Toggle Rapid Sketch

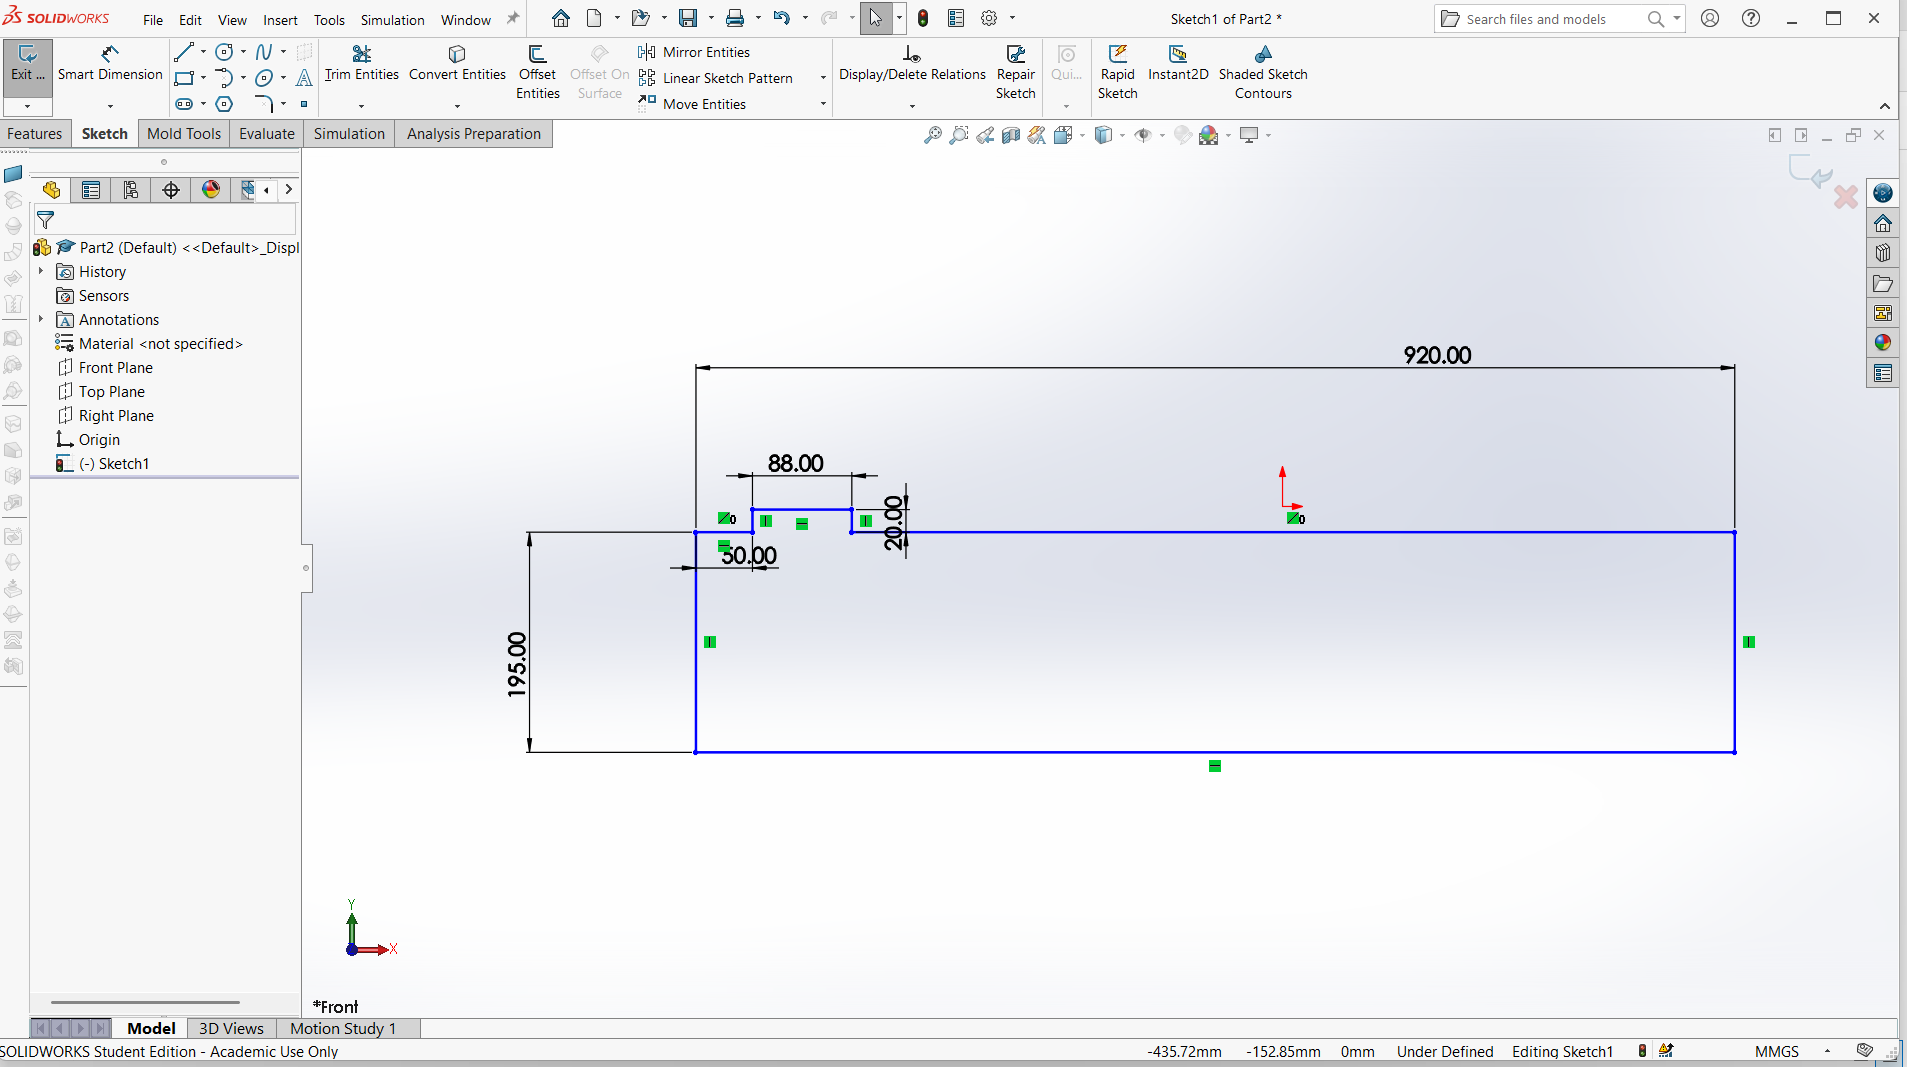1117,72
